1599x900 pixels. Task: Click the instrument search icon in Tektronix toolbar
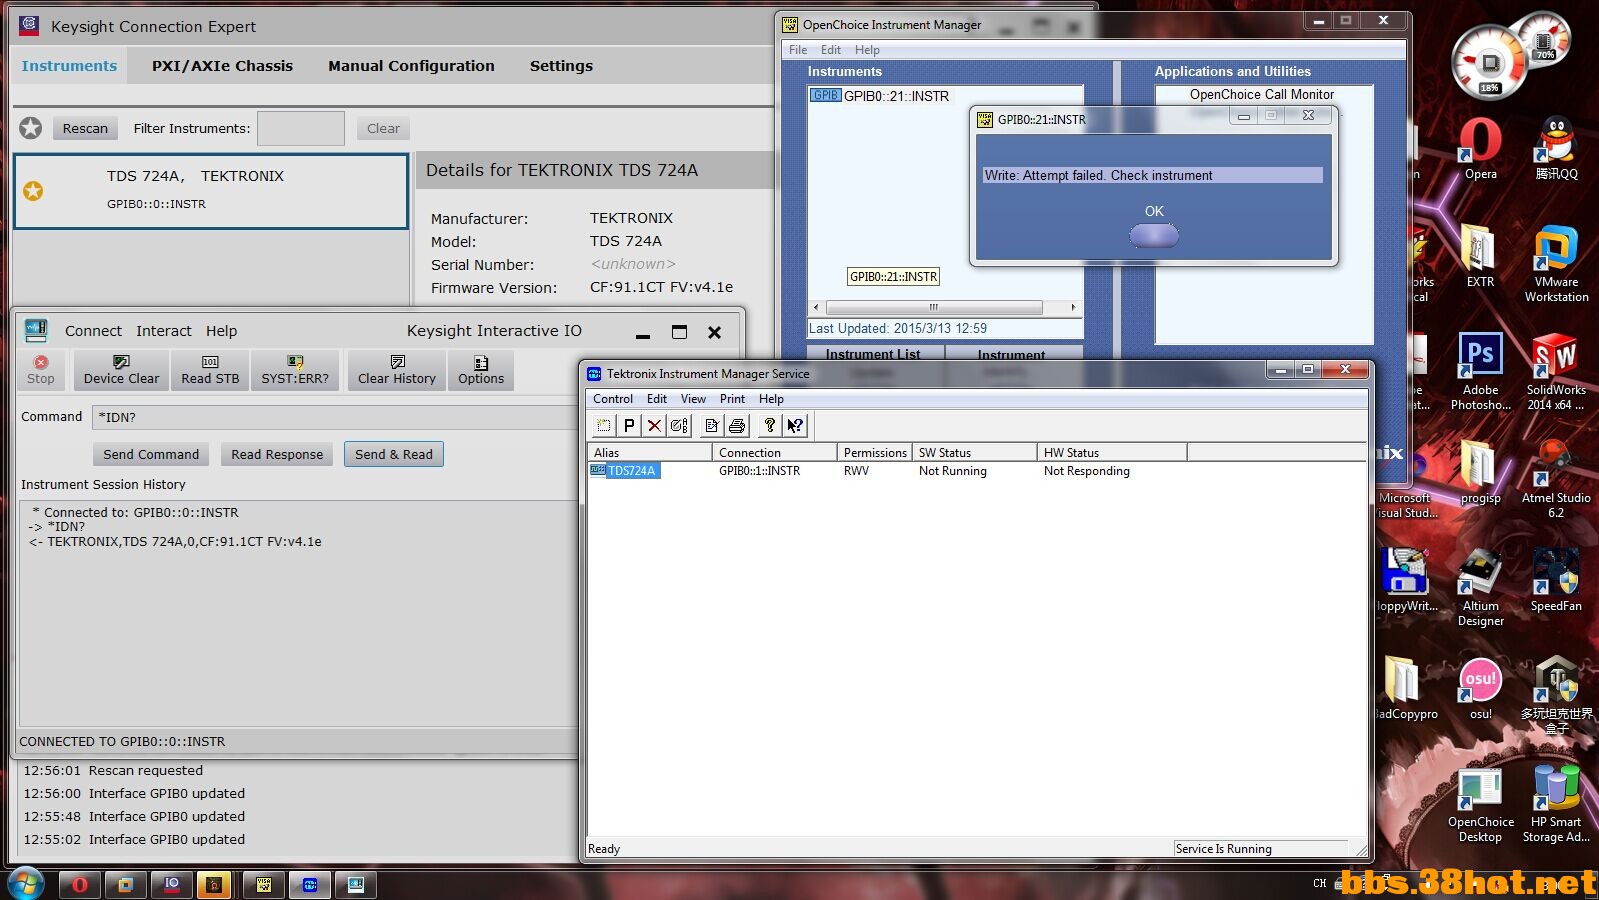679,425
